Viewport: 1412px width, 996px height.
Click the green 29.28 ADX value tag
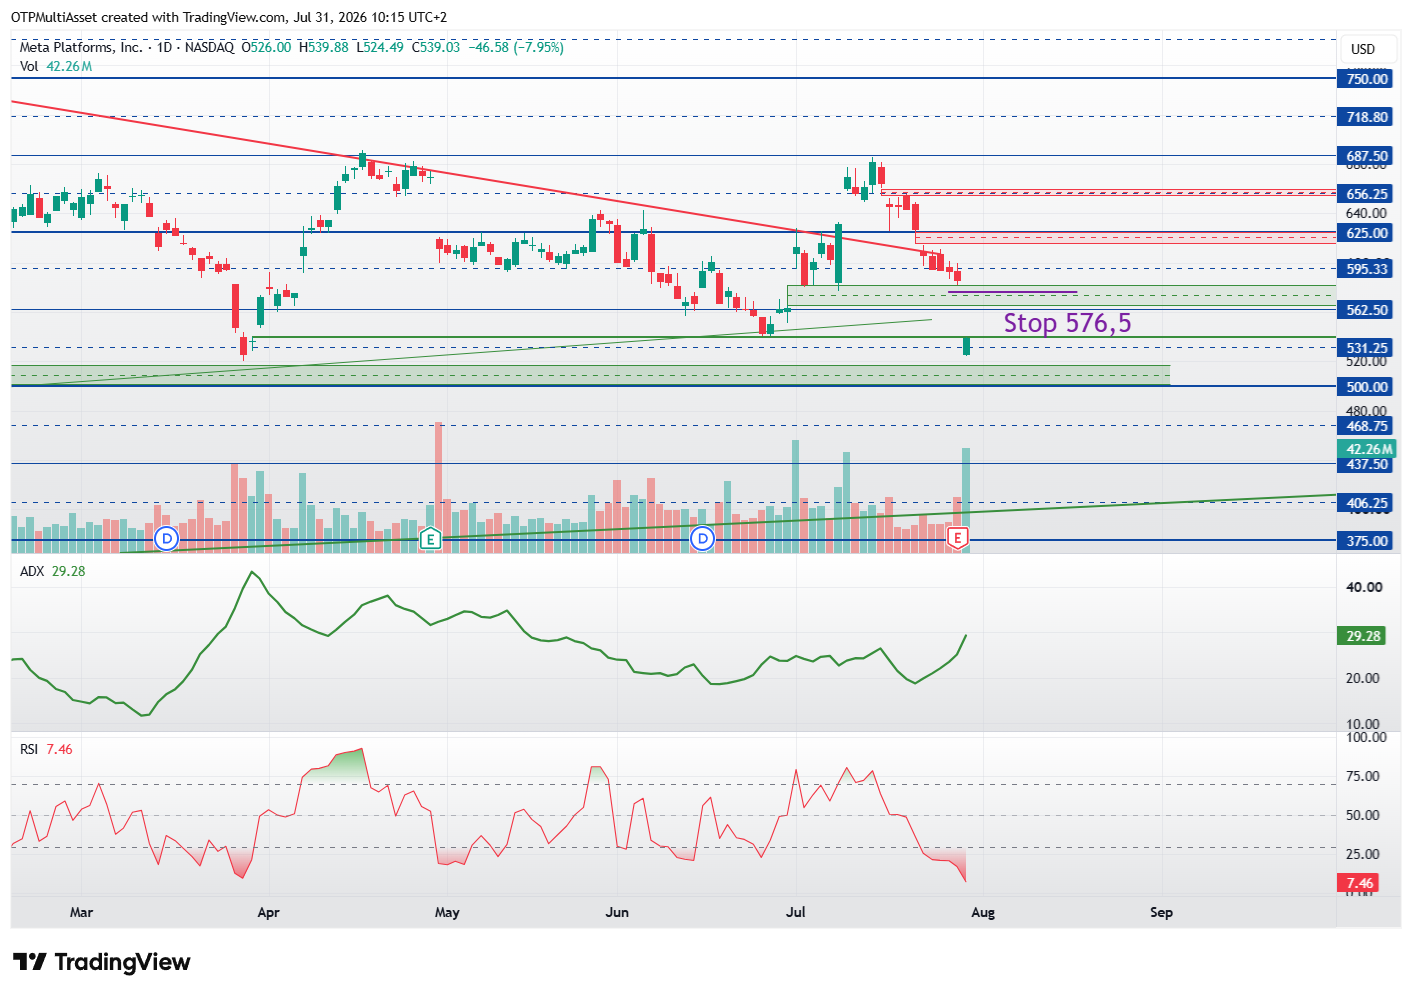tap(1362, 636)
